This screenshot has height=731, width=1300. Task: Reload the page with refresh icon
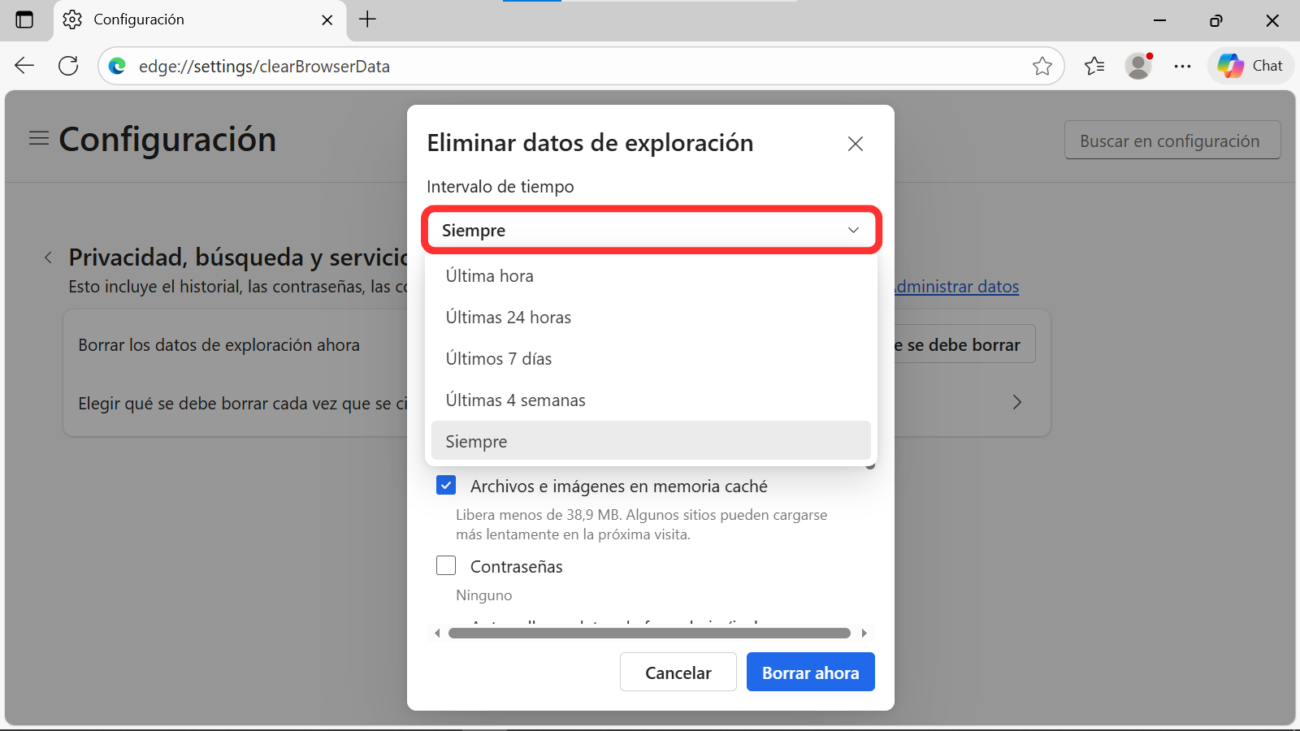click(68, 66)
